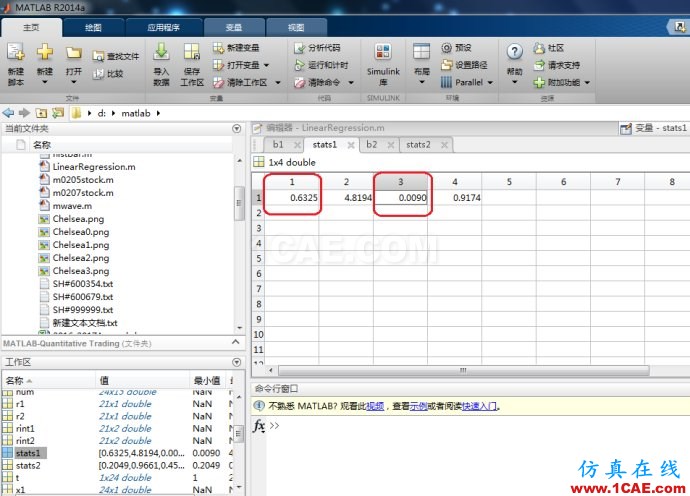The height and width of the screenshot is (496, 690).
Task: Click the Help (帮助) question mark icon
Action: tap(514, 52)
